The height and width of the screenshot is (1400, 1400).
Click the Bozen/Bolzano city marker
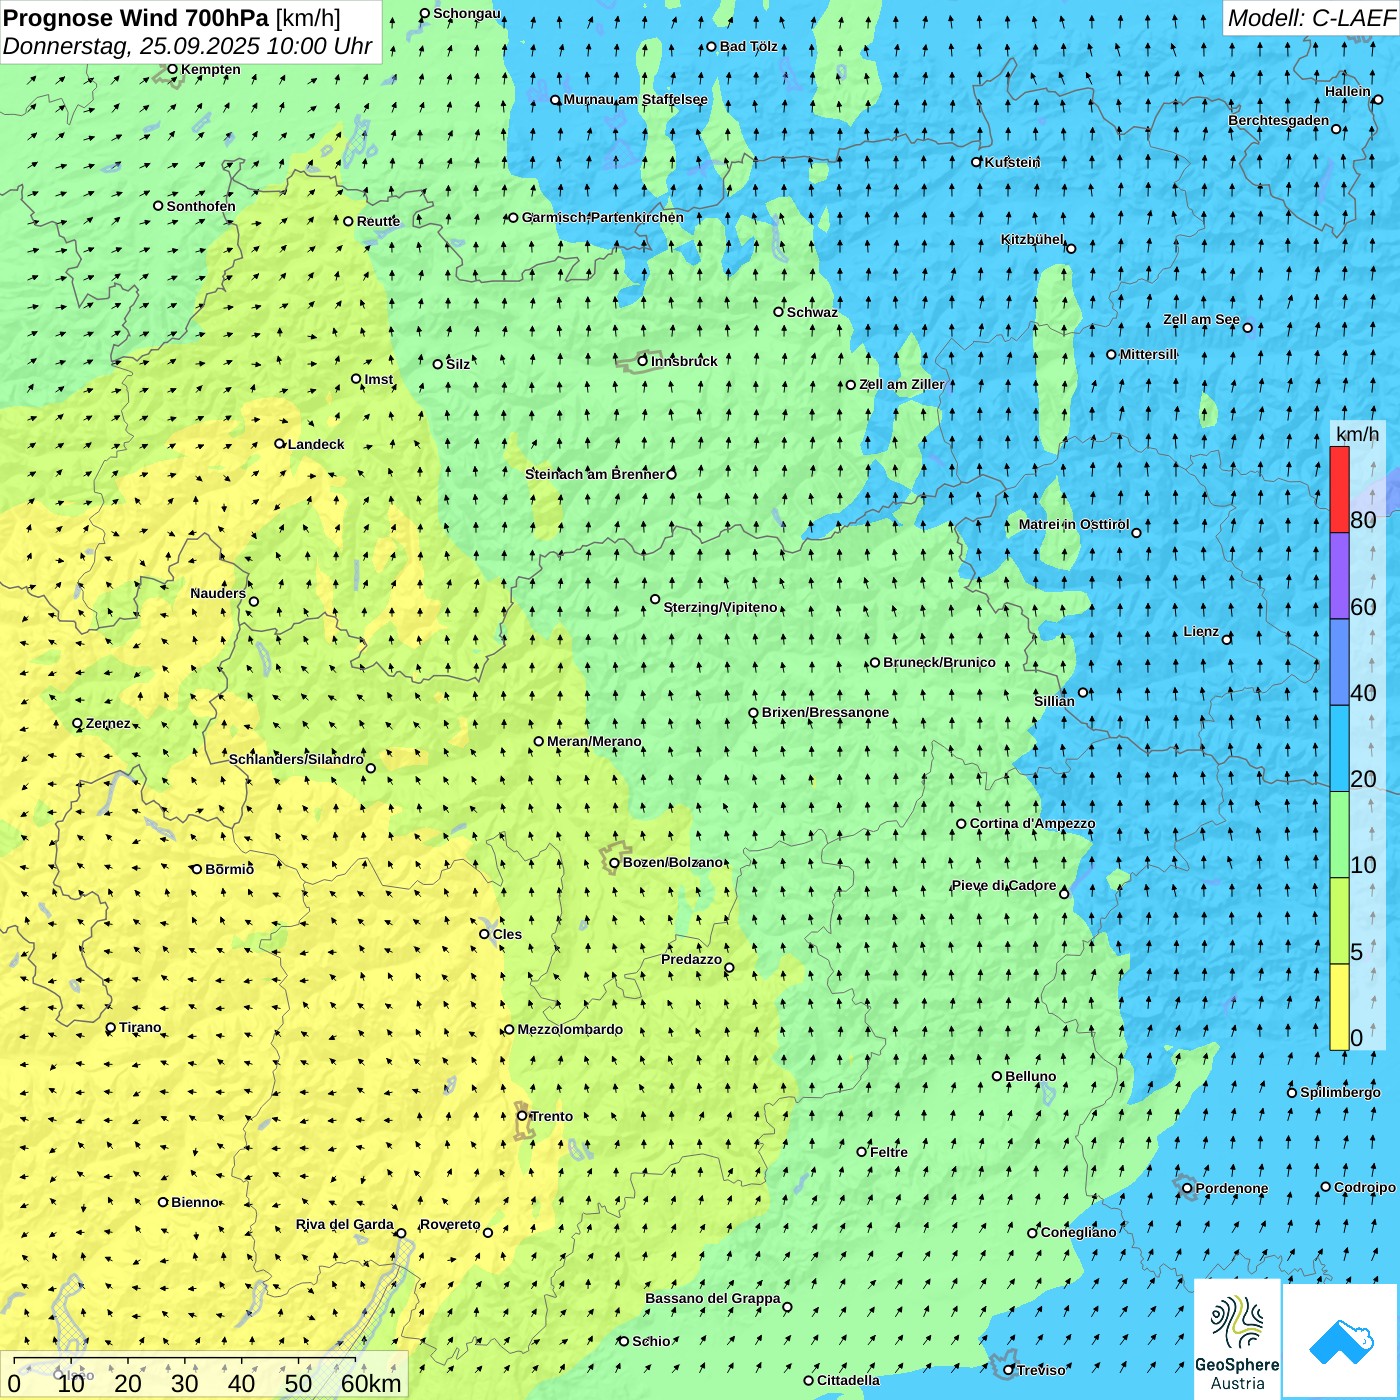614,862
